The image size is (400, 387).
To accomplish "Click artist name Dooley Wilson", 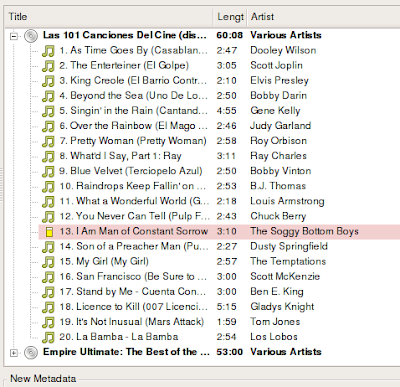I will (x=283, y=50).
